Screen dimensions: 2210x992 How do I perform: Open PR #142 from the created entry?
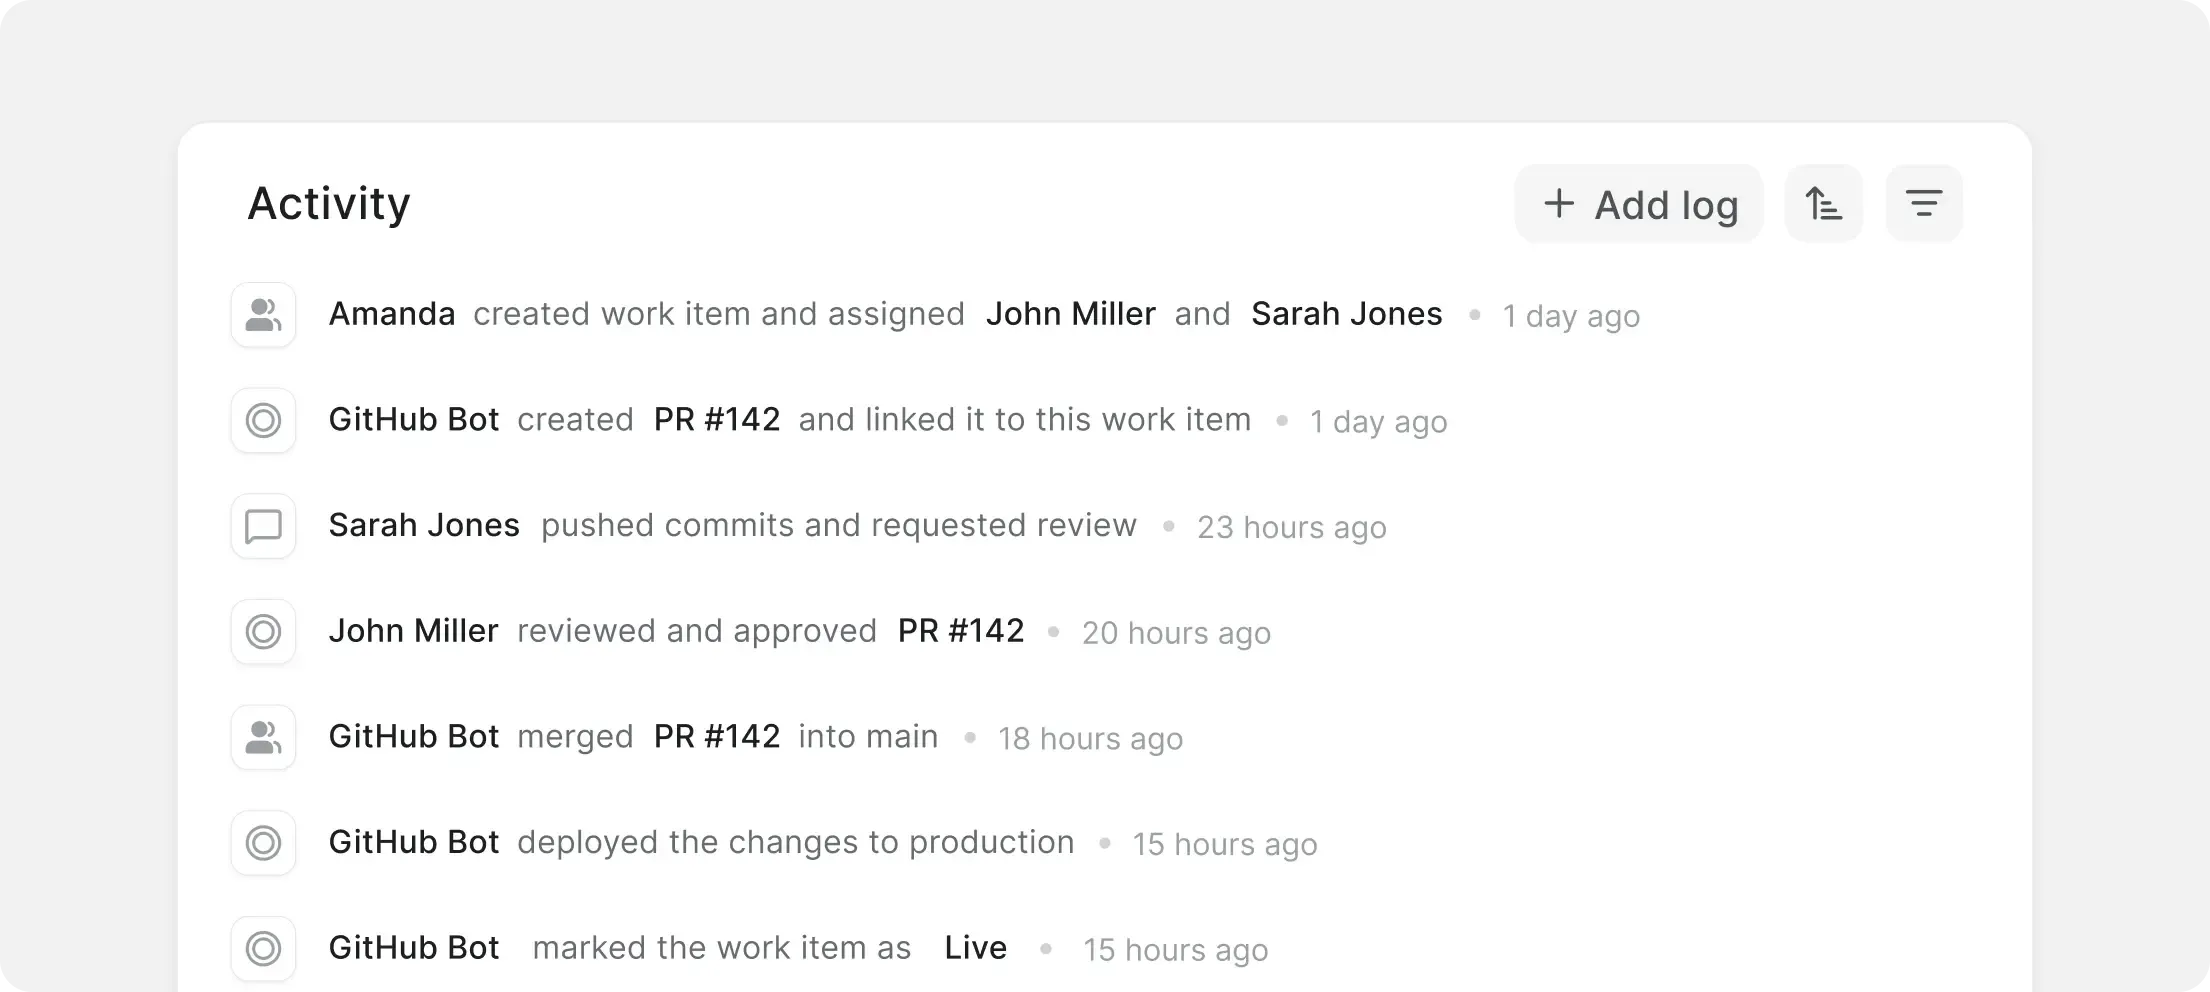(x=716, y=419)
